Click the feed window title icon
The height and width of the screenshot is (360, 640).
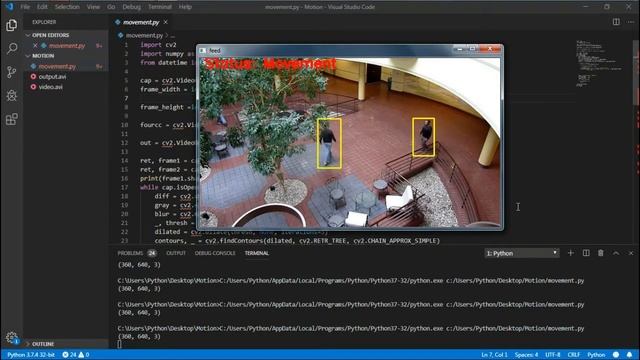pos(202,51)
